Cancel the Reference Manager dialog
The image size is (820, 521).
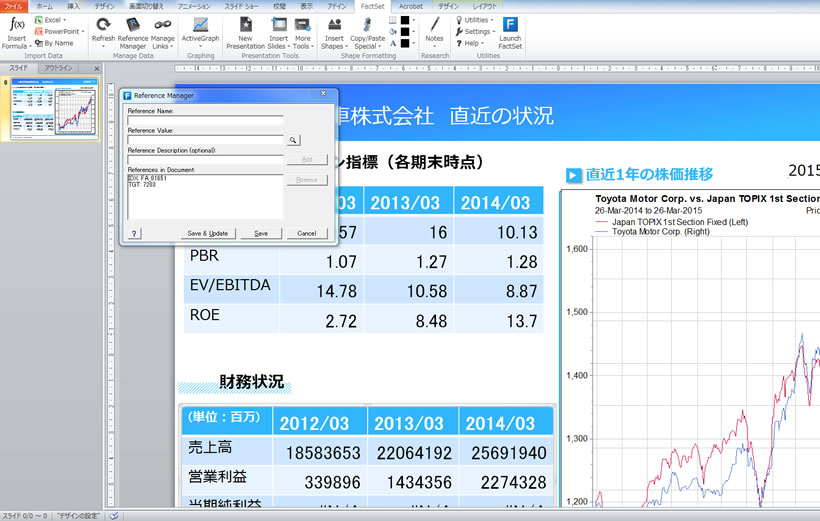[x=307, y=233]
